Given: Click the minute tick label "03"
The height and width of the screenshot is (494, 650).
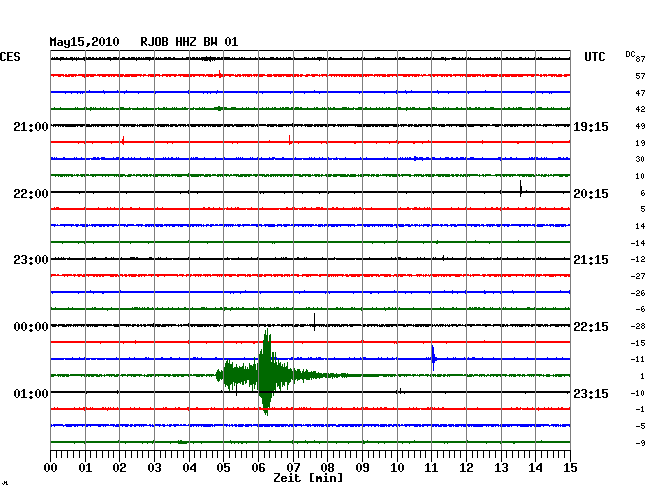Looking at the screenshot, I should [155, 468].
